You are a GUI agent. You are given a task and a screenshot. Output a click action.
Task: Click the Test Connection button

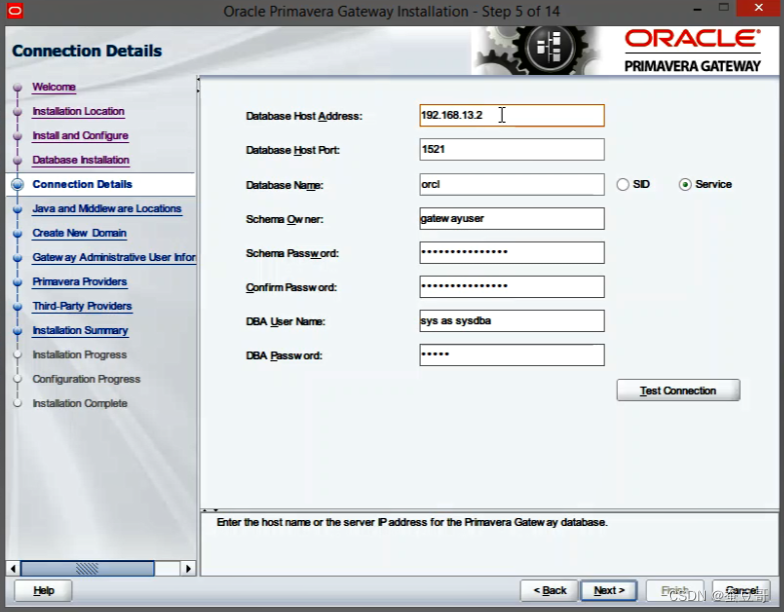click(678, 390)
